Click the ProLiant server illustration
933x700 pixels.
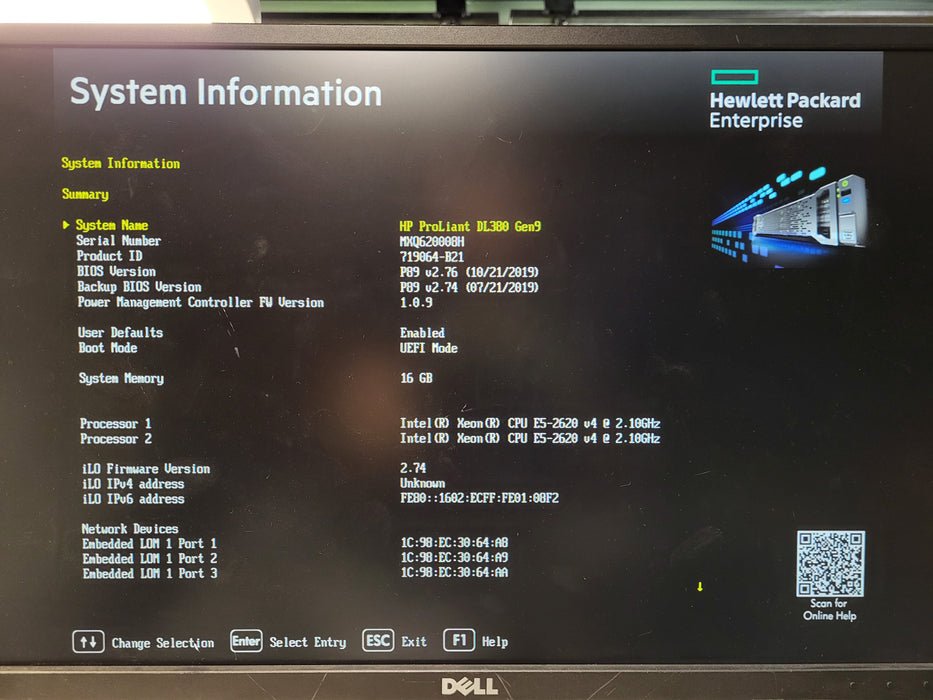click(789, 217)
